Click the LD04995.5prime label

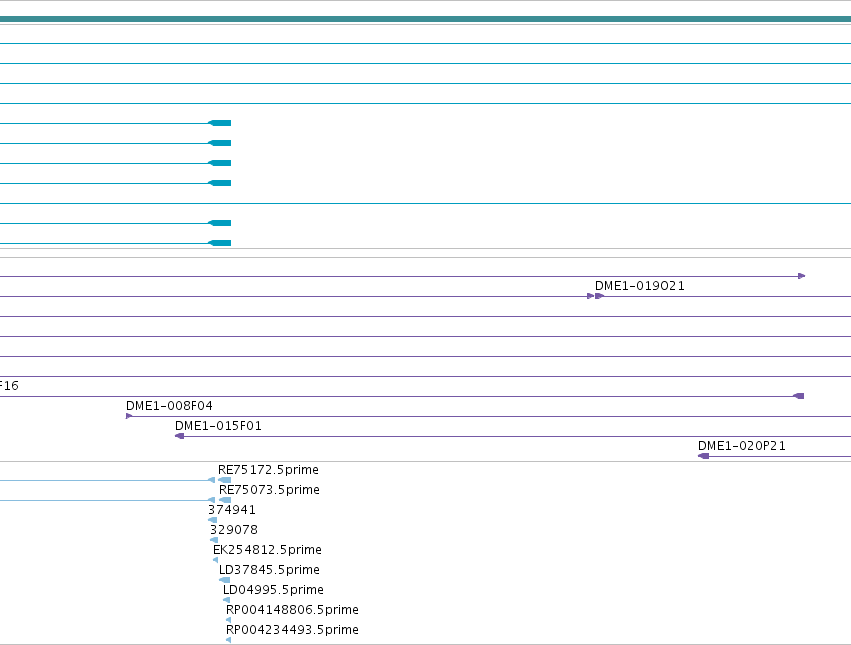(273, 590)
